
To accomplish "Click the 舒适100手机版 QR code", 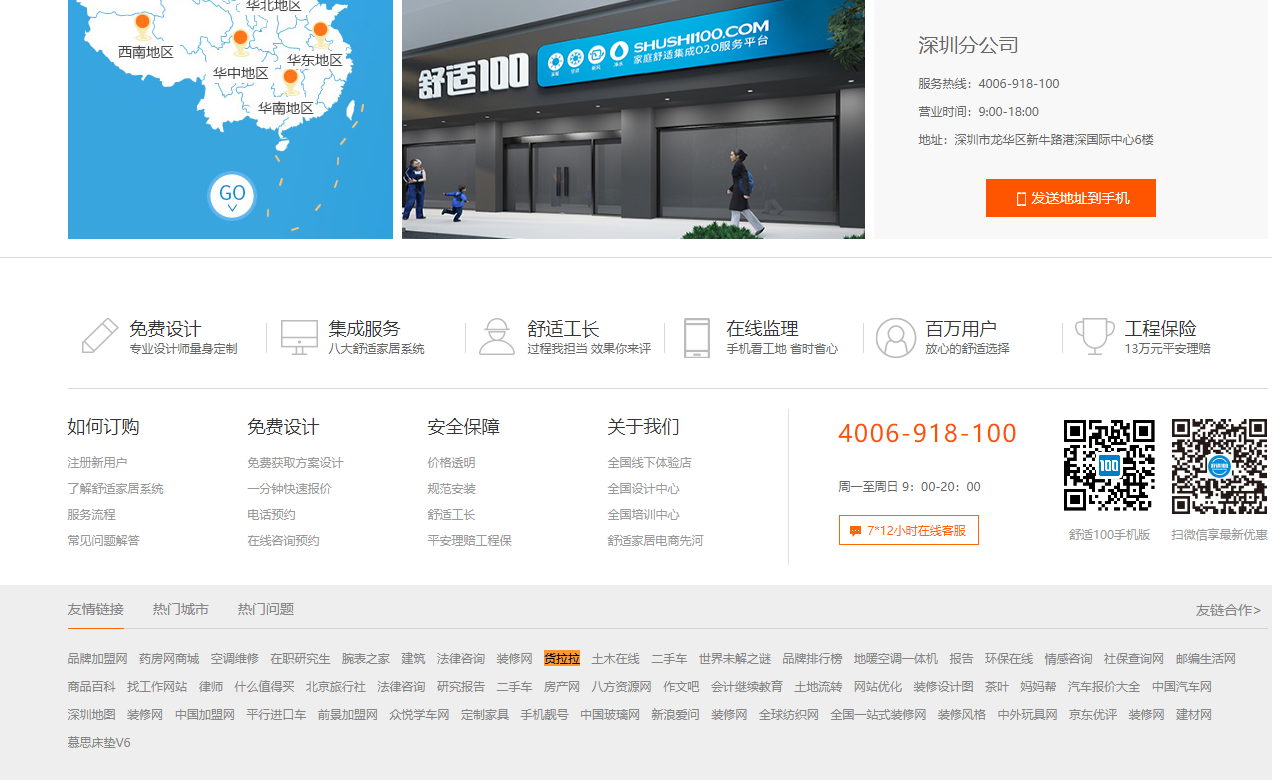I will coord(1109,466).
